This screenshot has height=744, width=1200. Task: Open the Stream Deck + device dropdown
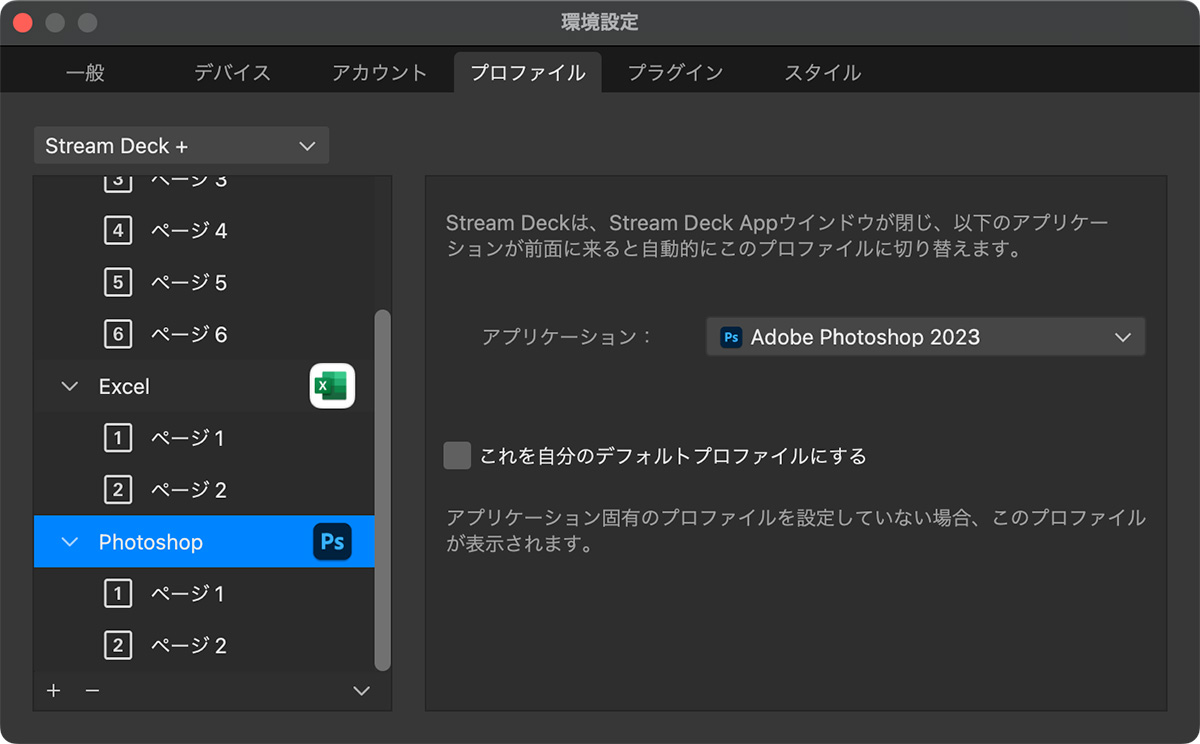pos(181,146)
